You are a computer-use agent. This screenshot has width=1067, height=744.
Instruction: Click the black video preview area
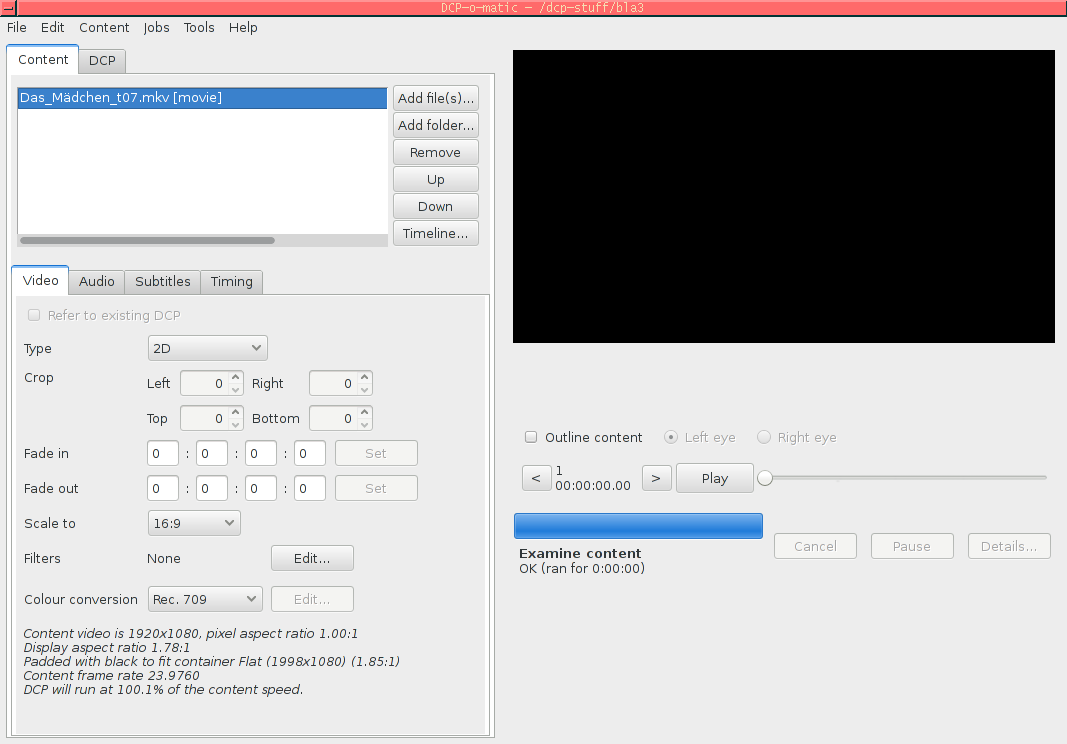[x=784, y=196]
